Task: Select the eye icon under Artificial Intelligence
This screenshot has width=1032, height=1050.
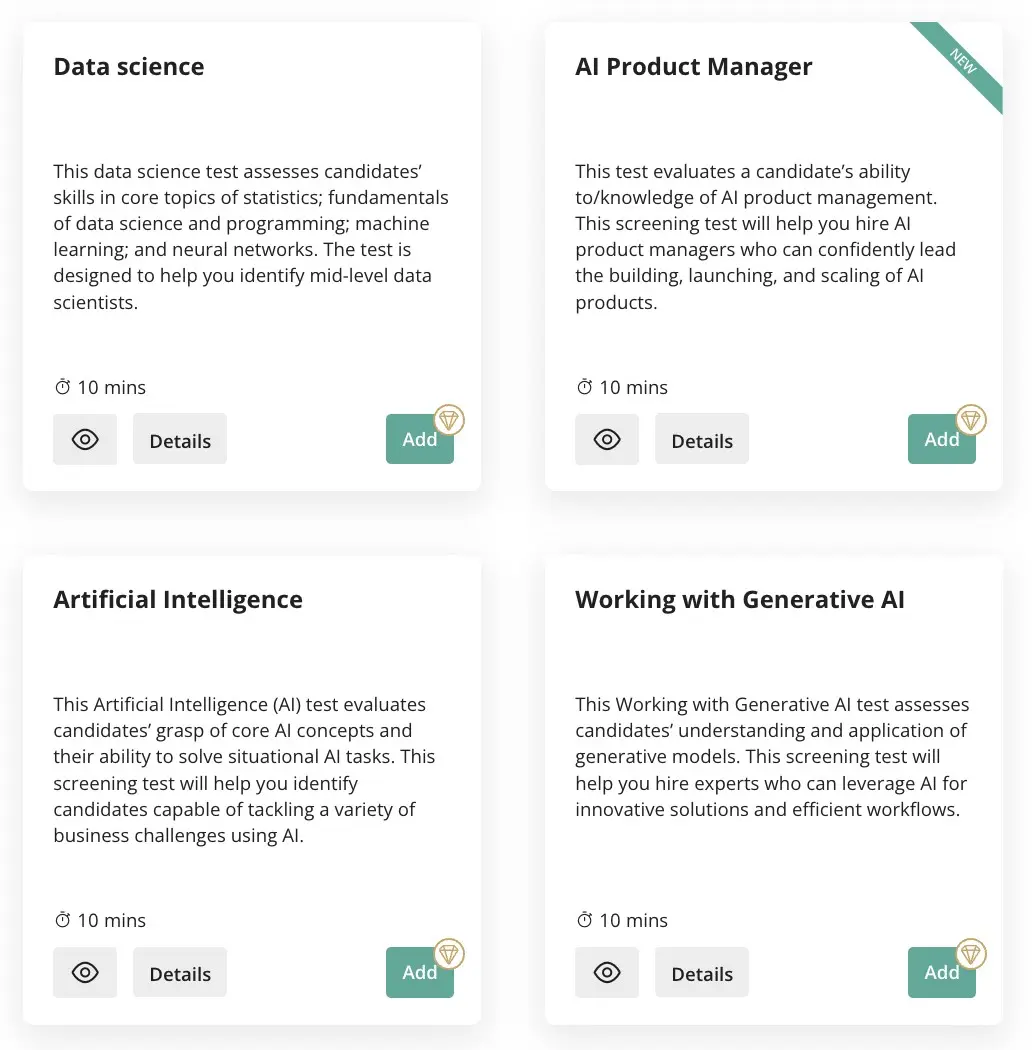Action: click(x=85, y=972)
